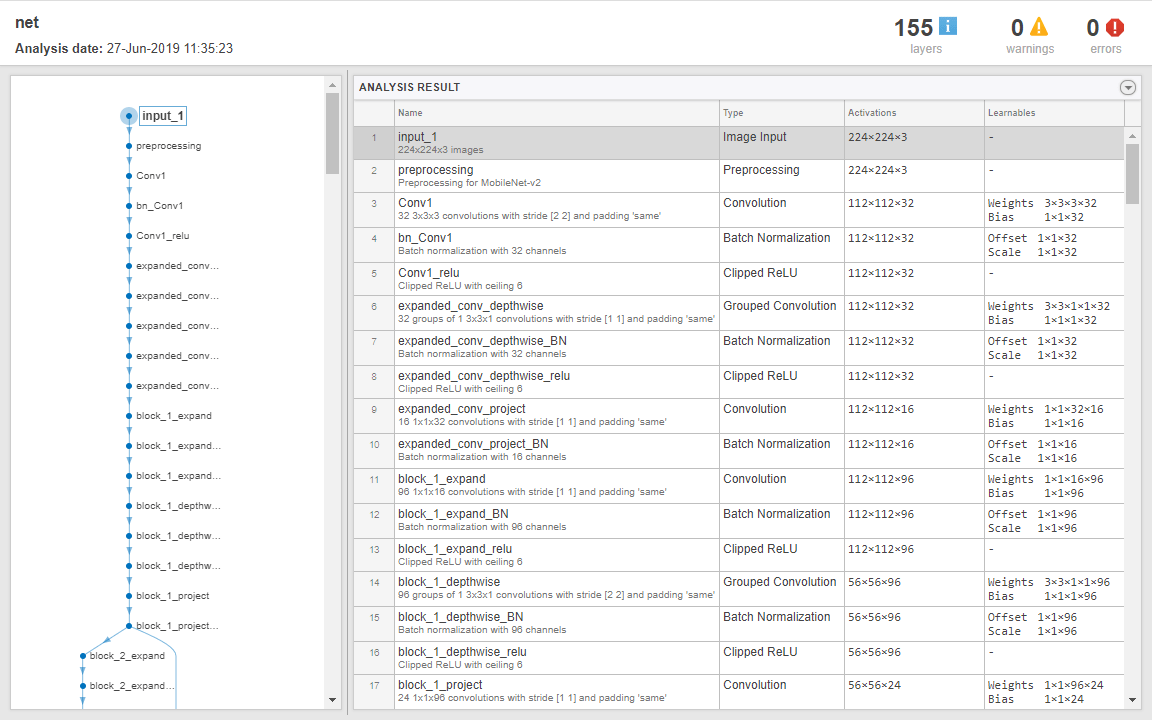Select the block_1_expand_BN table row

coord(739,520)
